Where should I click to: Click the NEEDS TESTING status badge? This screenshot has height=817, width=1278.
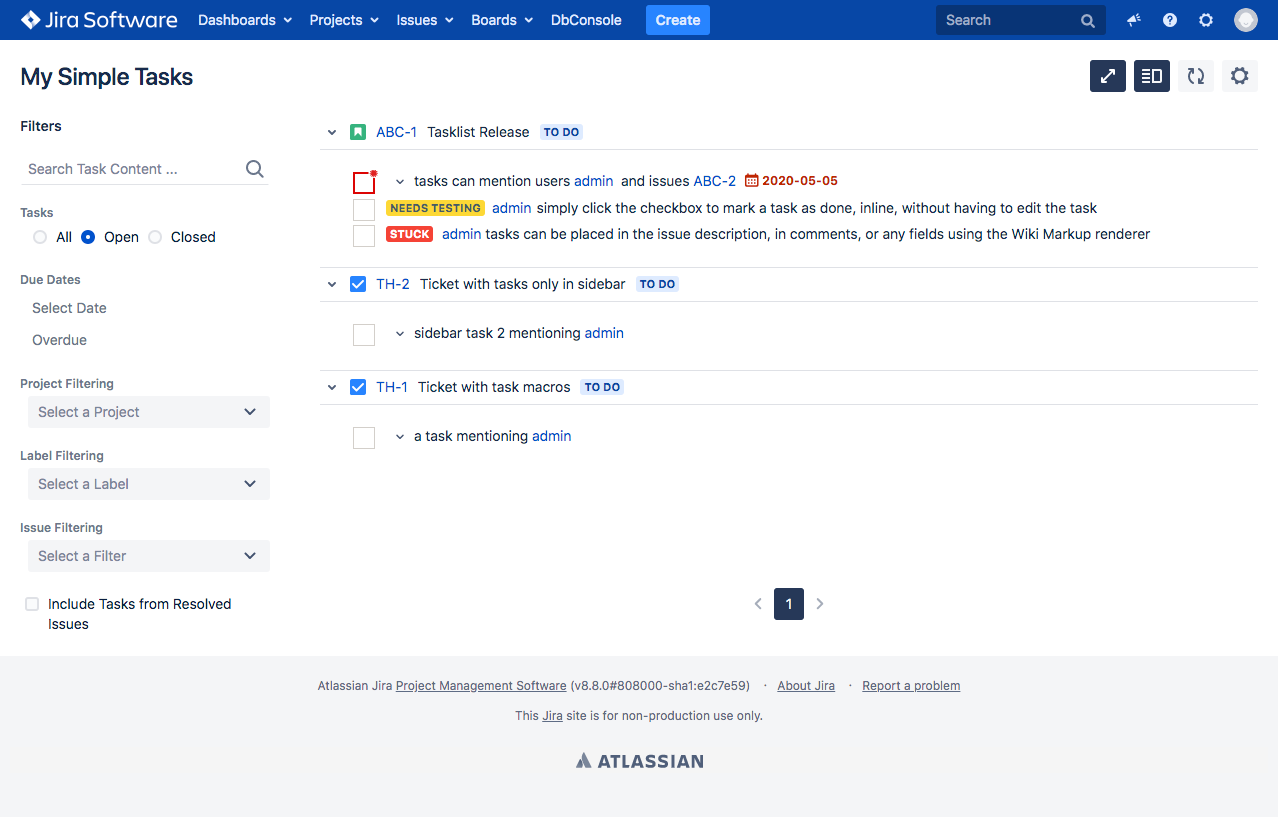pos(435,208)
